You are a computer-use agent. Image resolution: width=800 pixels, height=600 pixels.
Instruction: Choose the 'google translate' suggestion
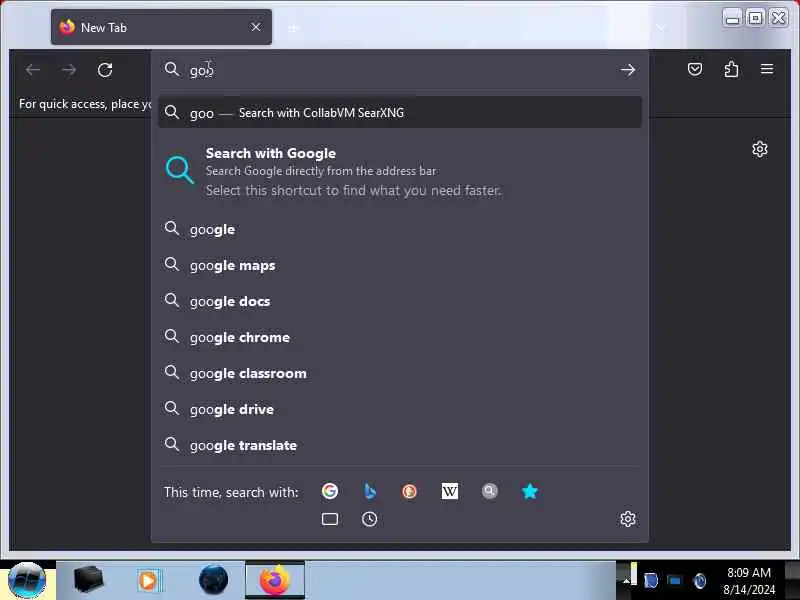point(399,445)
